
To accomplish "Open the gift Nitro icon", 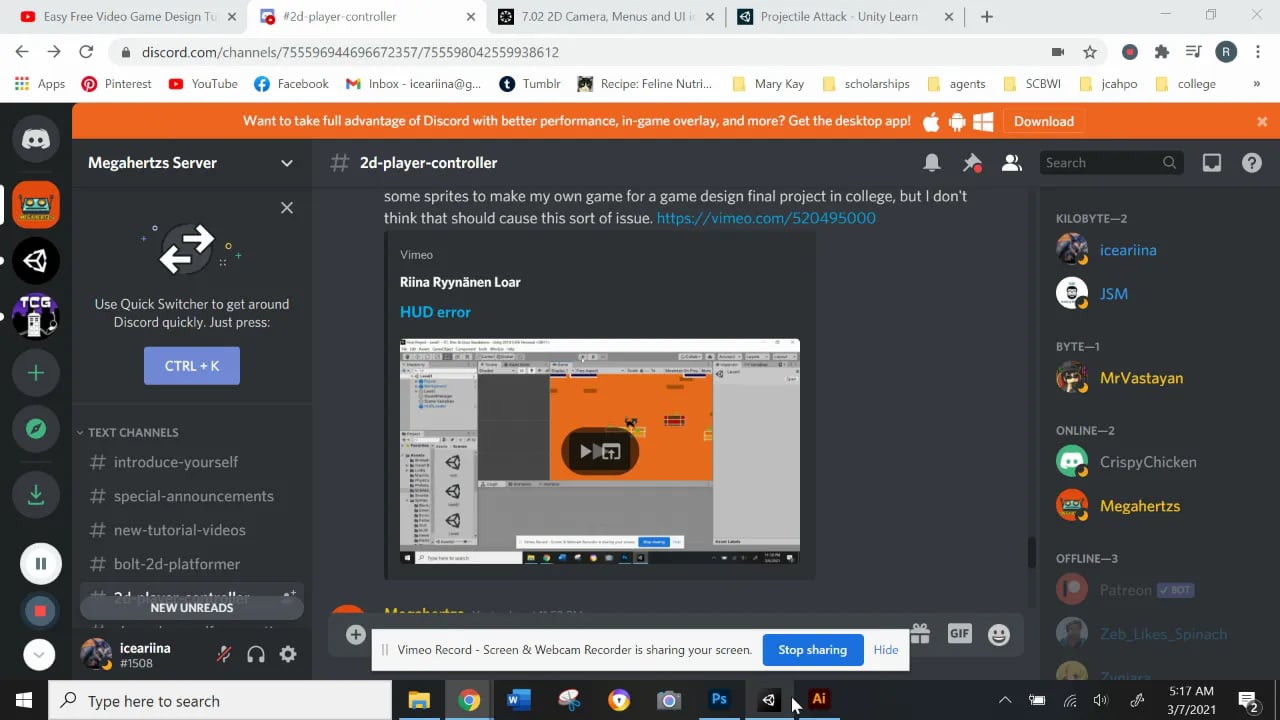I will 920,634.
